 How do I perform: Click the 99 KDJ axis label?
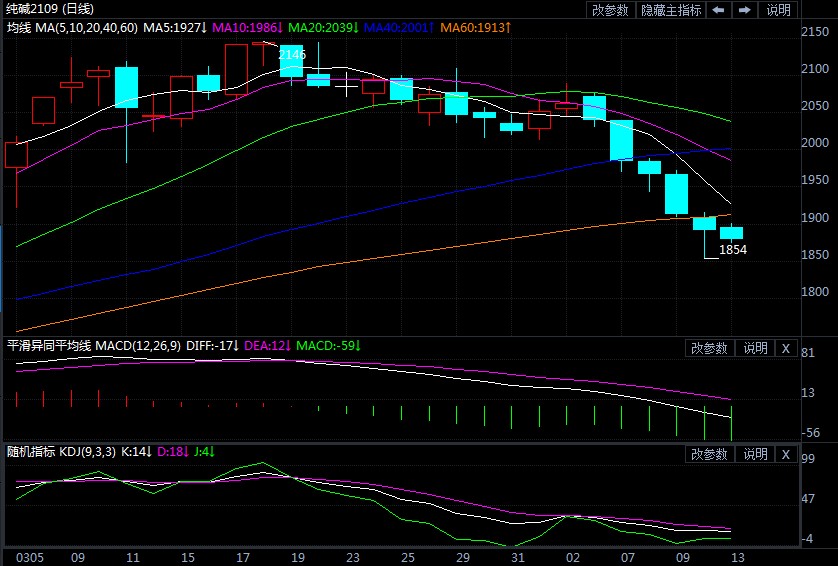tap(808, 459)
